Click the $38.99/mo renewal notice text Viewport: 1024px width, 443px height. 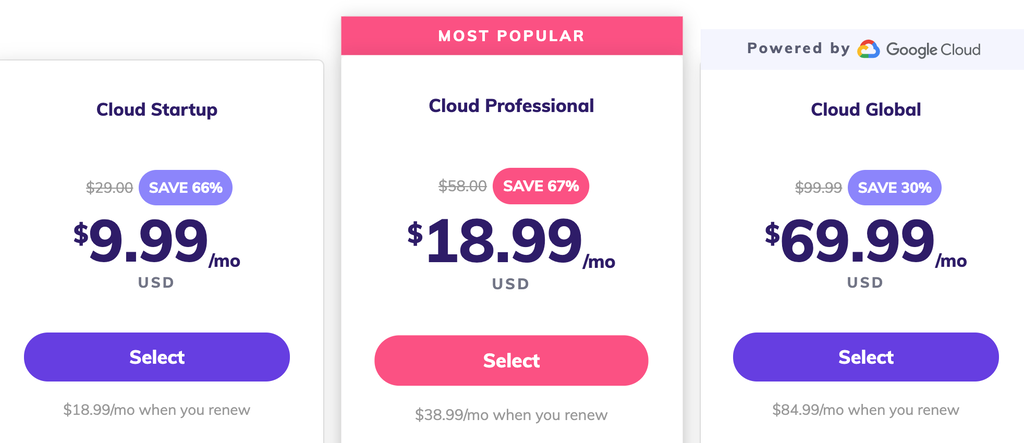click(x=511, y=414)
